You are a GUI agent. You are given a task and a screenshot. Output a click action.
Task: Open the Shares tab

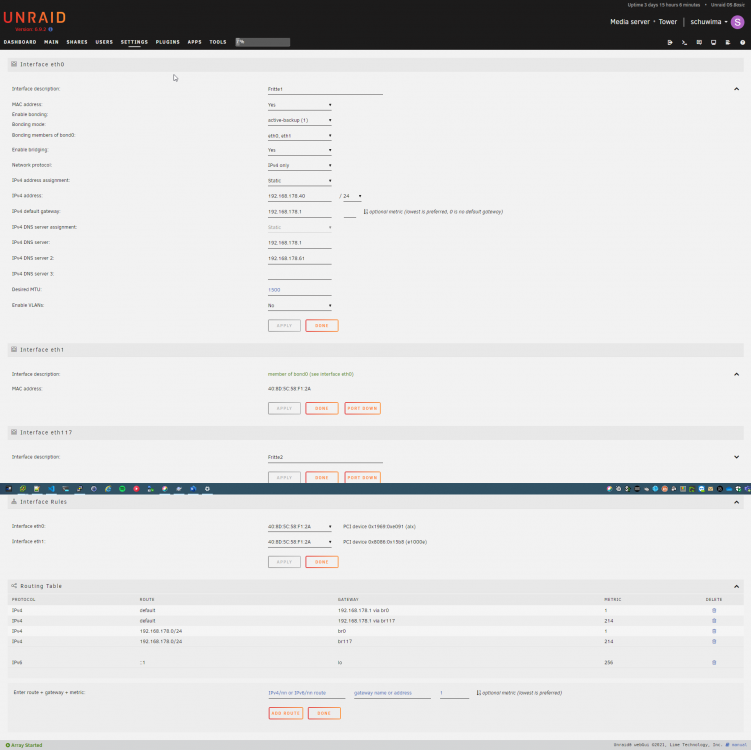[x=77, y=42]
